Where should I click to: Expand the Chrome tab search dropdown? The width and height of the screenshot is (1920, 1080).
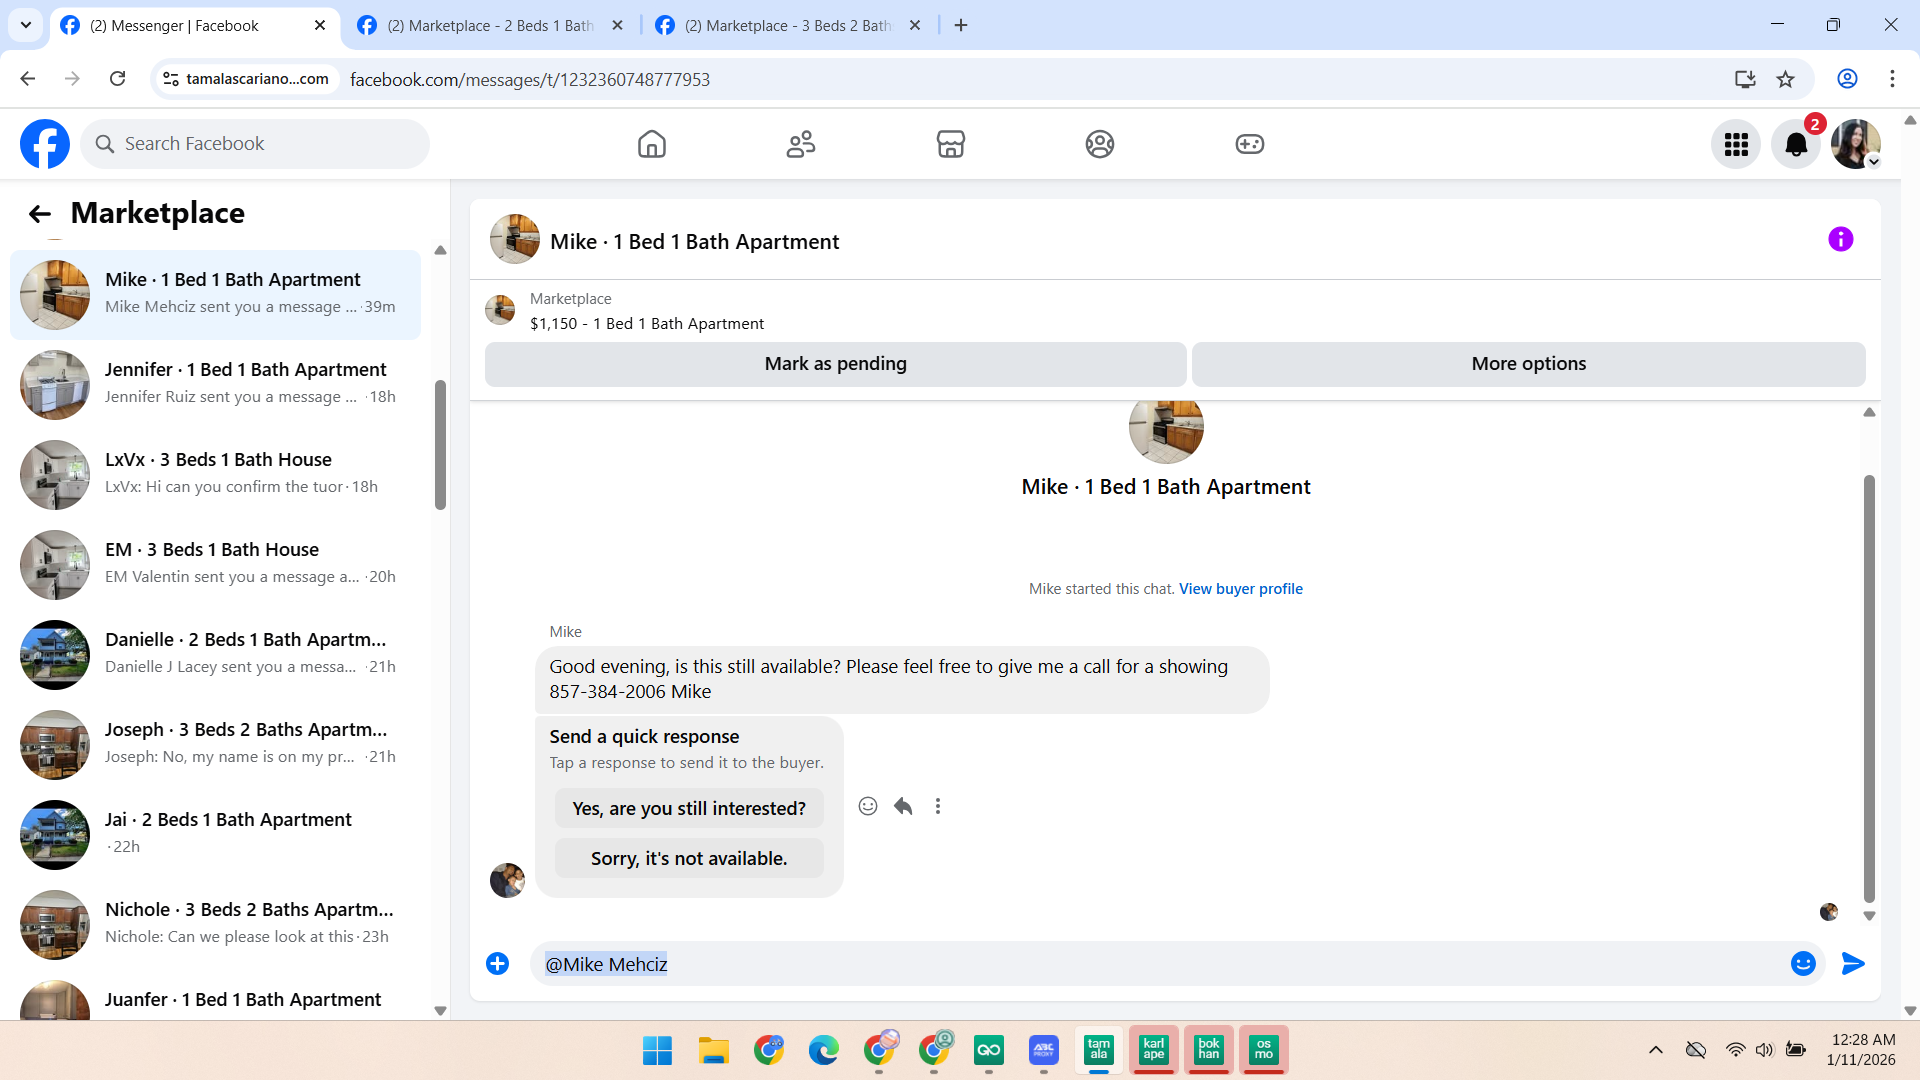26,25
